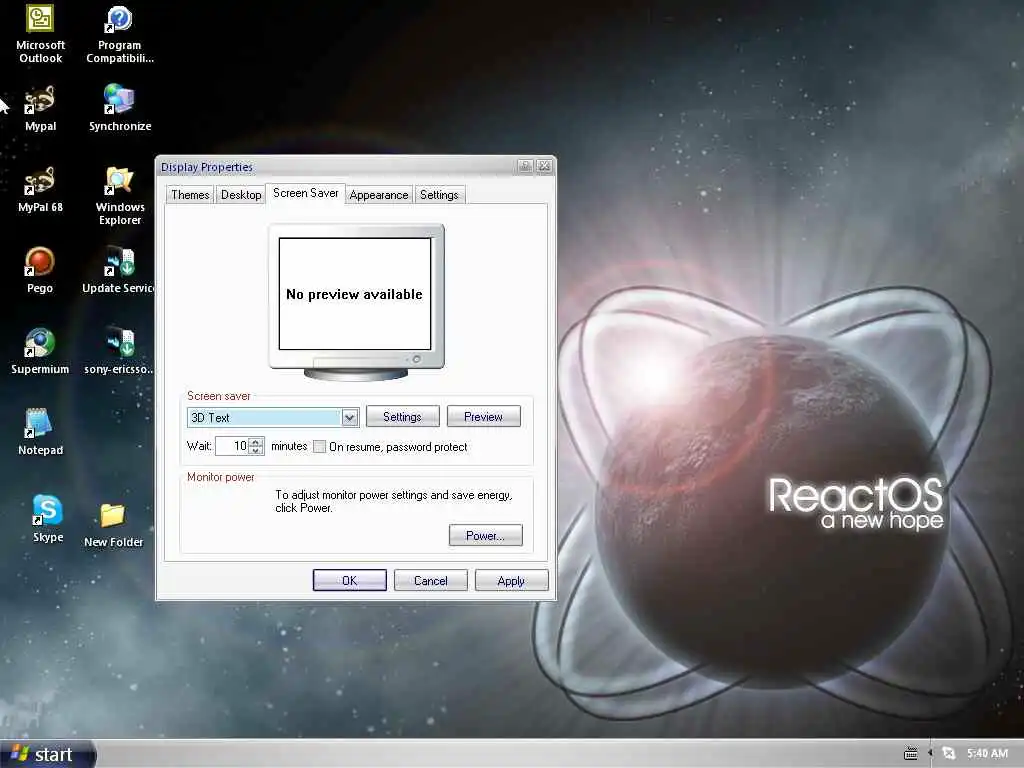Switch to the Desktop tab
Image resolution: width=1024 pixels, height=768 pixels.
pos(241,195)
